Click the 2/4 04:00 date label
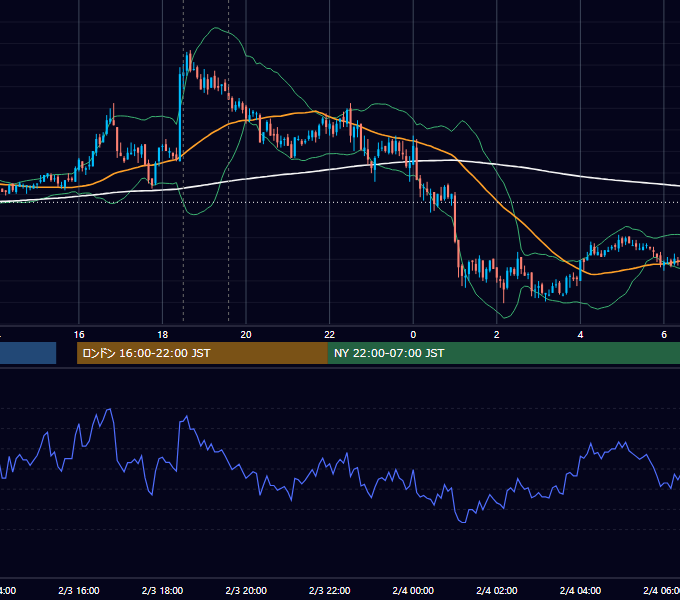This screenshot has width=680, height=600. (x=580, y=590)
